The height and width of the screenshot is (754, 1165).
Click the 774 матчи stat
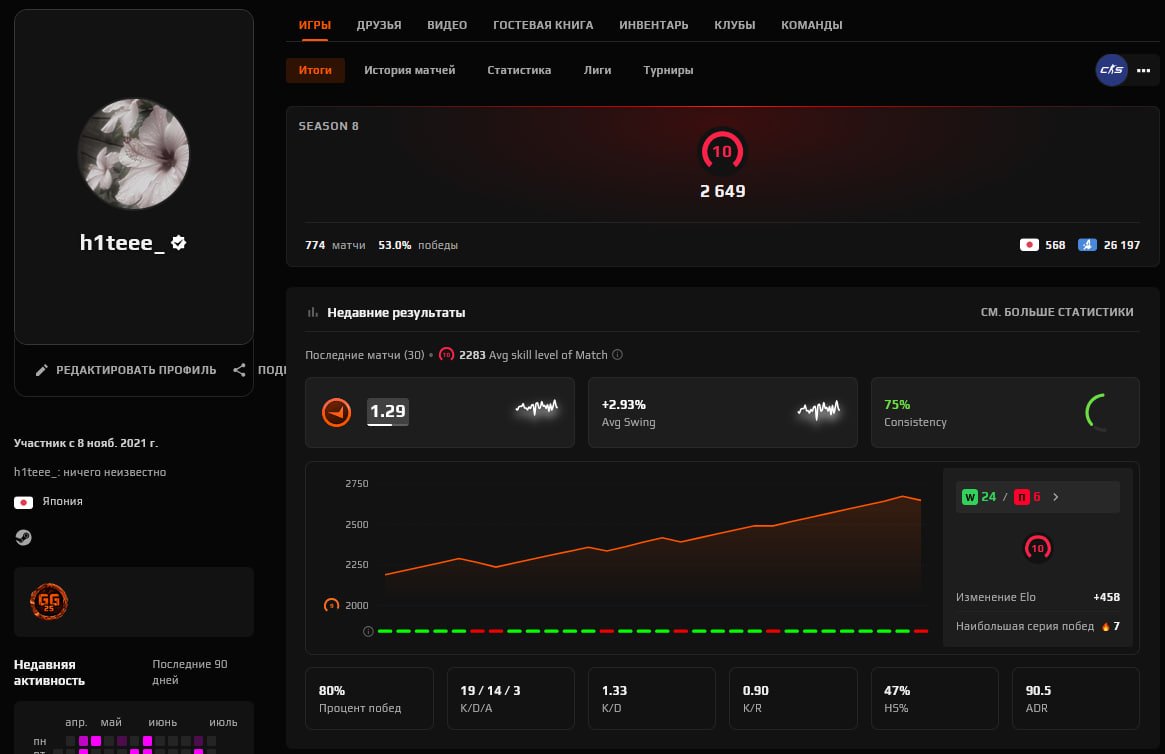335,245
